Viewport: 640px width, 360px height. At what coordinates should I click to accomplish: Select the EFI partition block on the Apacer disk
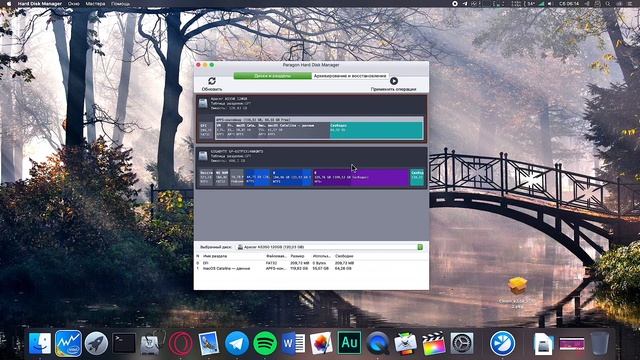point(206,130)
